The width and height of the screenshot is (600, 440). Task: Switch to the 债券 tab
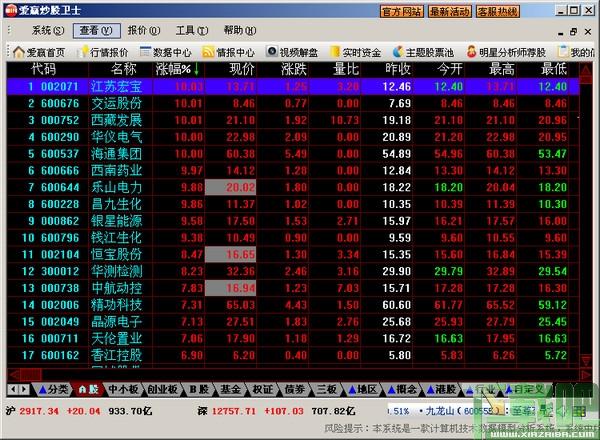tap(295, 389)
